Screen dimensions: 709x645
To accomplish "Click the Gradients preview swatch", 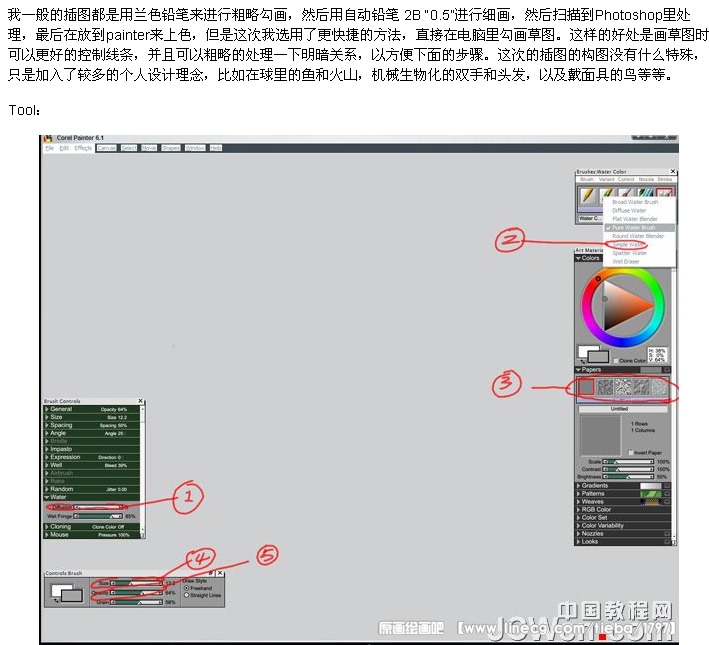I will pyautogui.click(x=651, y=486).
